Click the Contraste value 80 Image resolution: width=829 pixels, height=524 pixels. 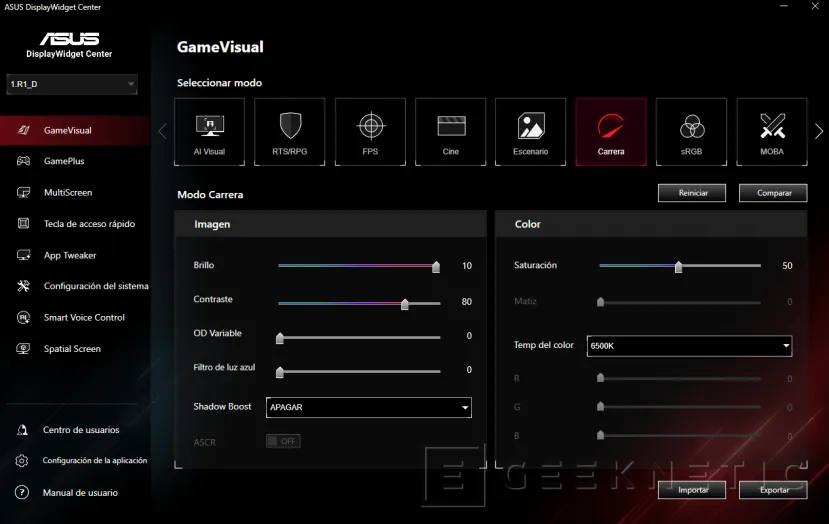click(x=466, y=302)
